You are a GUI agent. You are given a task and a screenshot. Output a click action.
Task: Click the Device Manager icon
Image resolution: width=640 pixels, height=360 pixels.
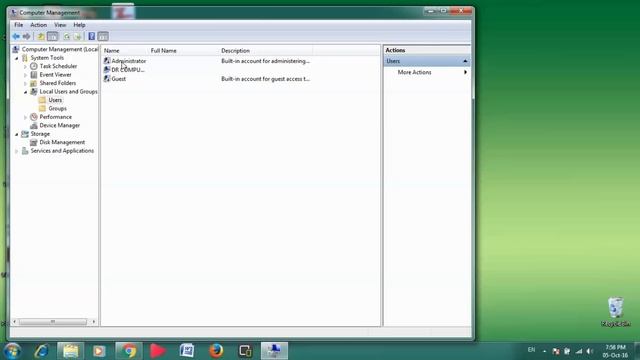(34, 125)
